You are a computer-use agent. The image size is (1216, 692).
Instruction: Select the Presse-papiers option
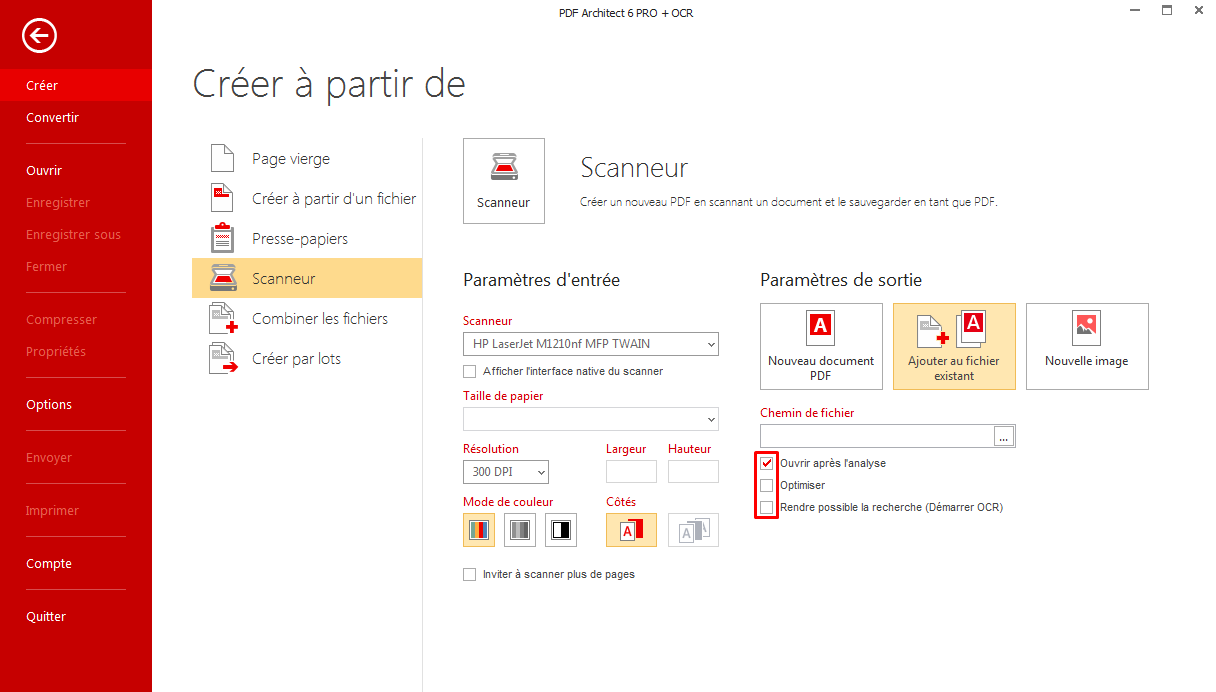click(307, 238)
